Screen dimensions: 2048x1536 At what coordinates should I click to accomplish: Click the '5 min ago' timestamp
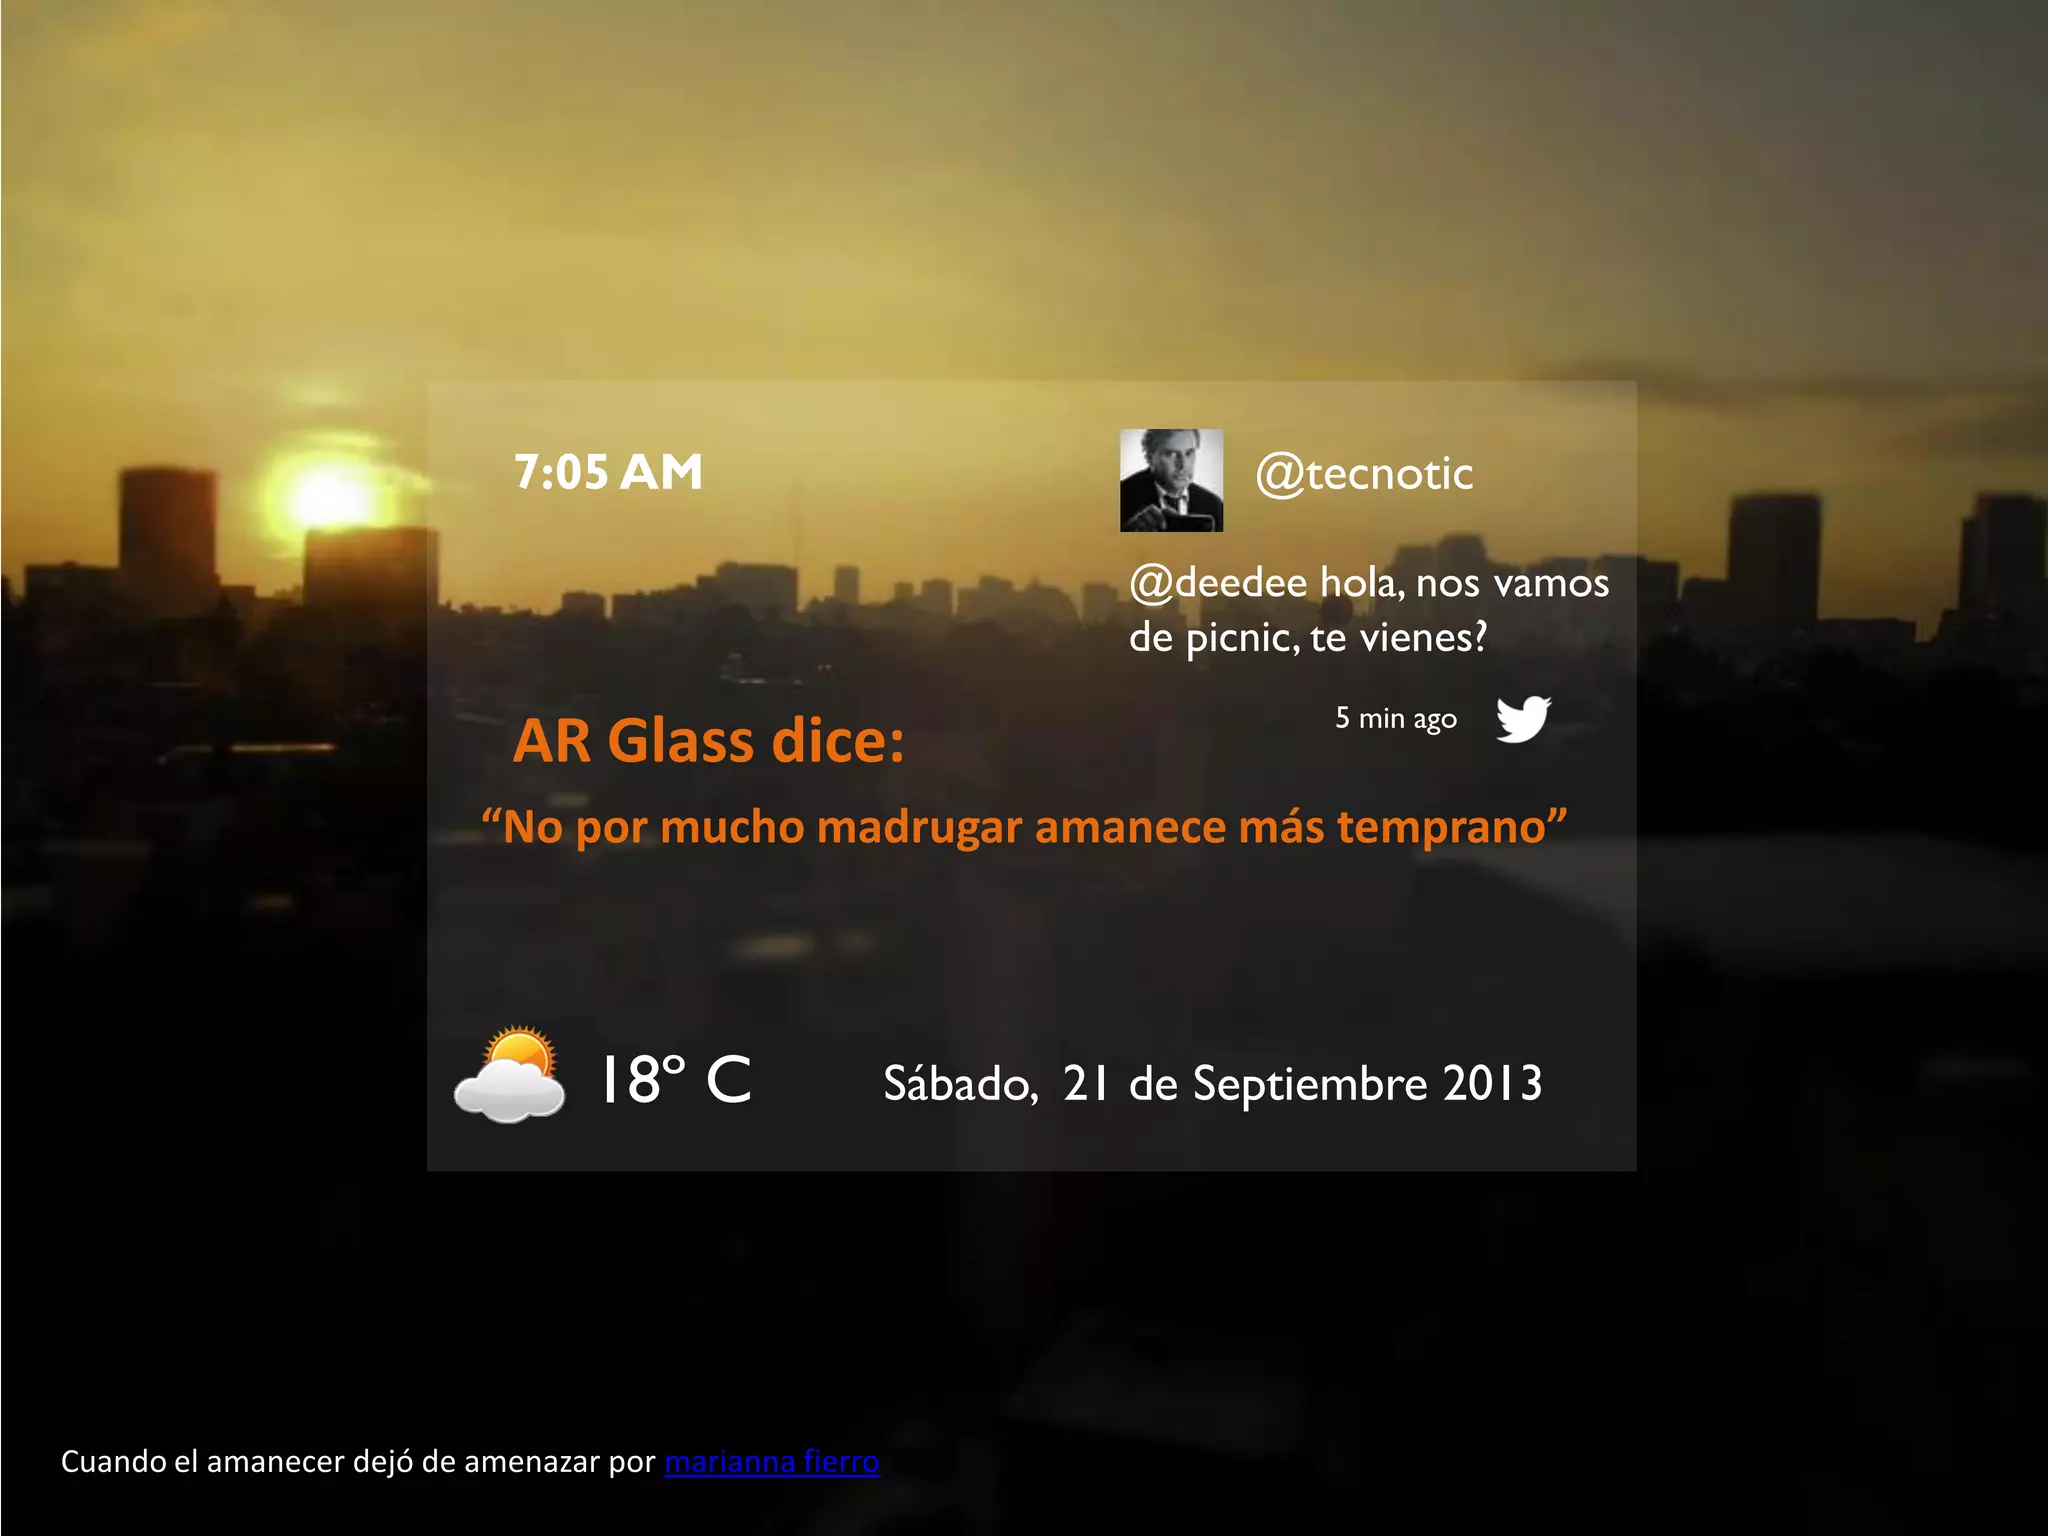coord(1396,719)
